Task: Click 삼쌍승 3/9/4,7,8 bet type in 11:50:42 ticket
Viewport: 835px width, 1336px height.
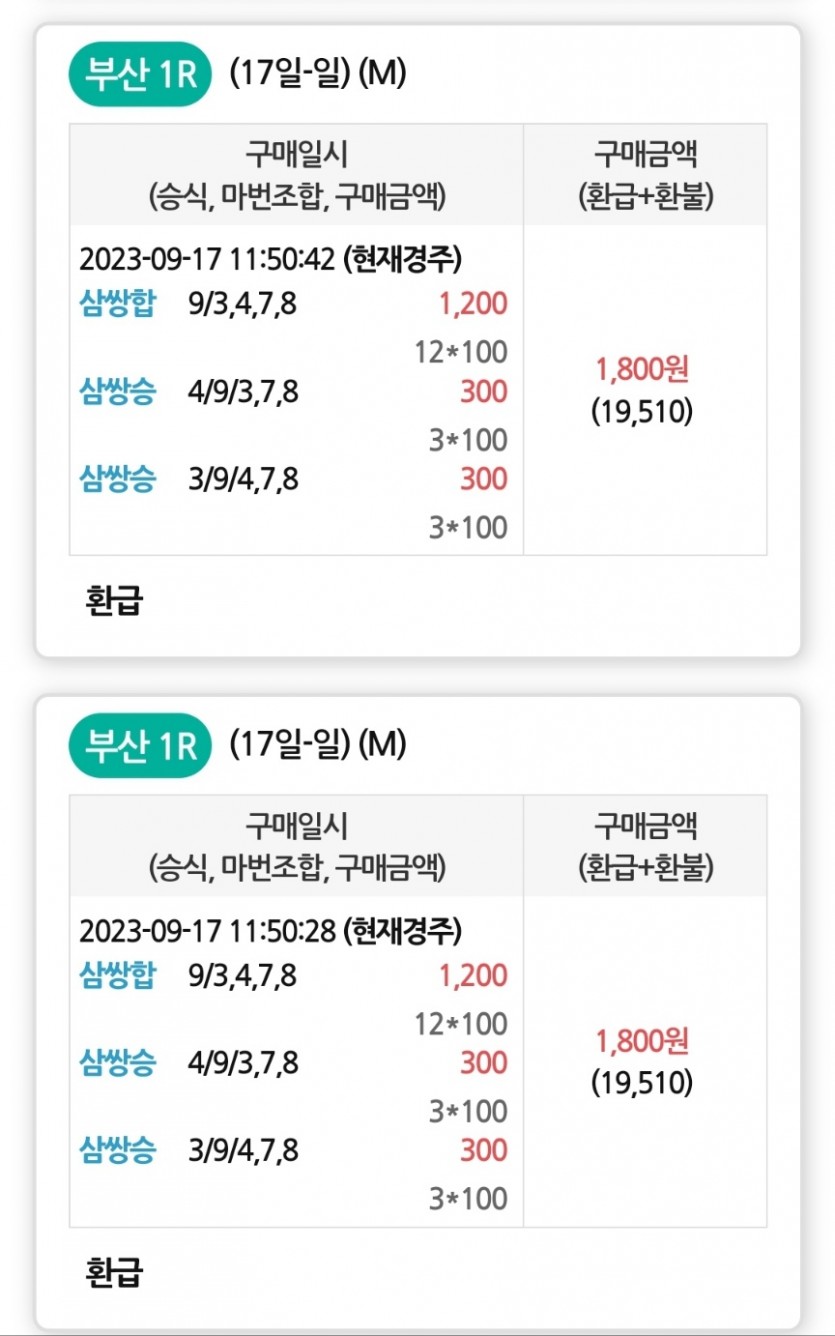Action: 118,479
